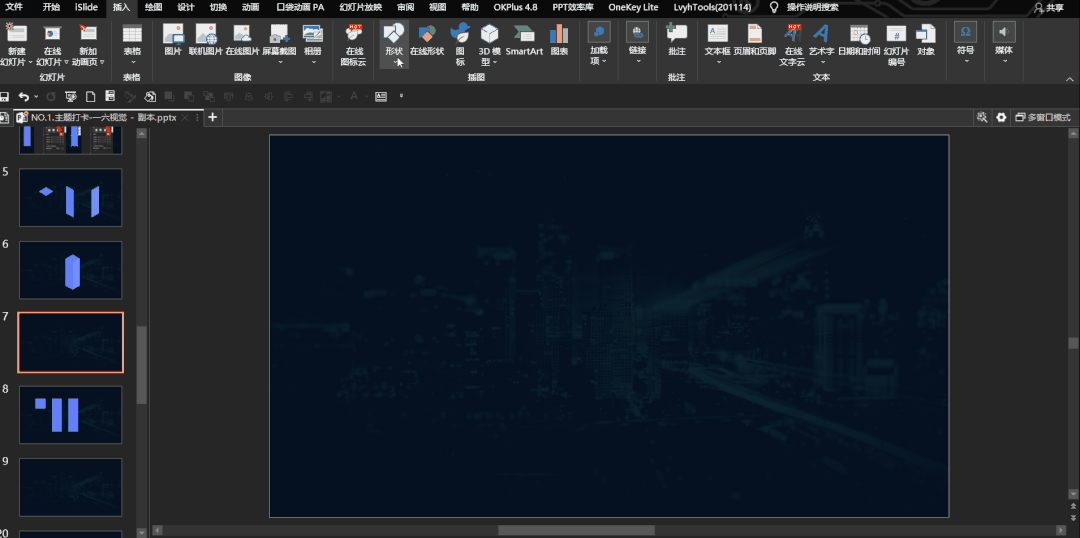Open the Table (表格) insert icon
1080x538 pixels.
[x=132, y=33]
